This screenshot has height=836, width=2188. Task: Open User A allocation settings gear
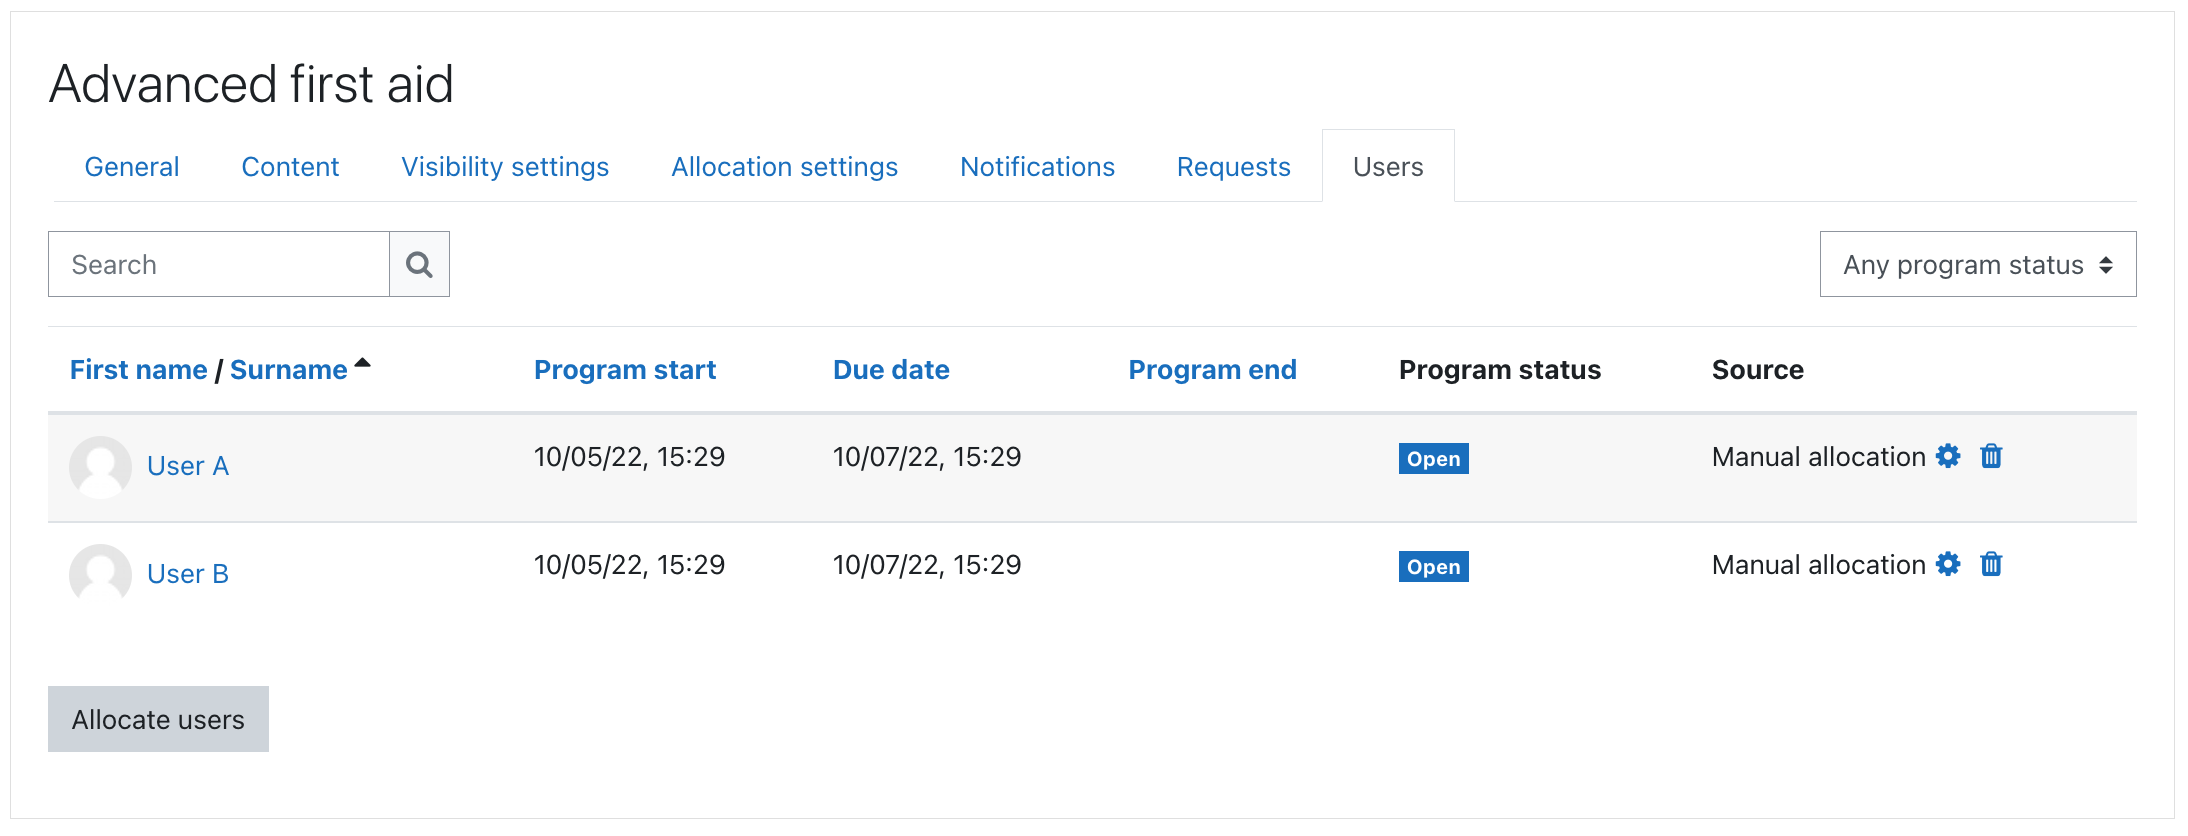pyautogui.click(x=1948, y=457)
